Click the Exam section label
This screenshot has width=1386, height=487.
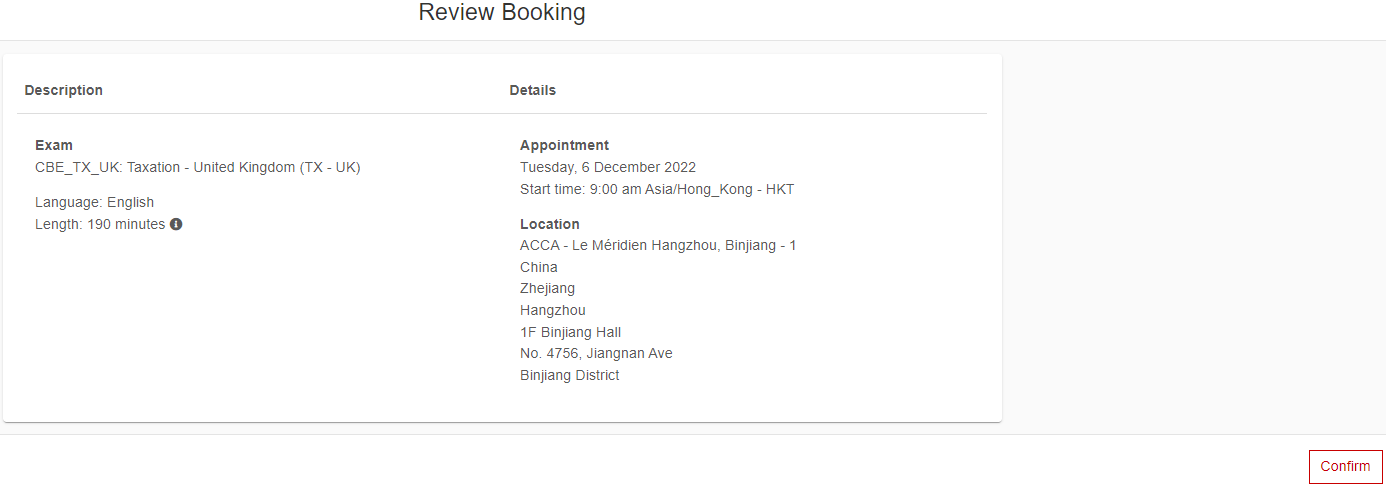pyautogui.click(x=54, y=145)
